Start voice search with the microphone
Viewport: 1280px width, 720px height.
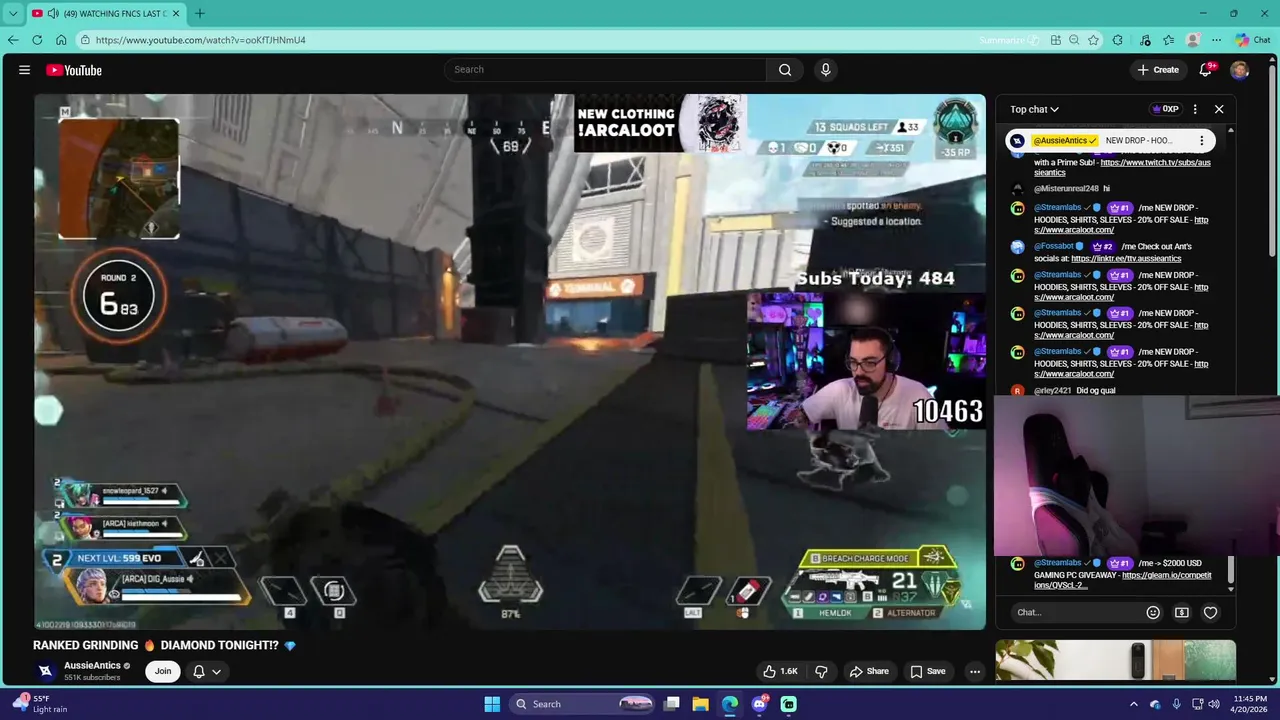[x=825, y=70]
